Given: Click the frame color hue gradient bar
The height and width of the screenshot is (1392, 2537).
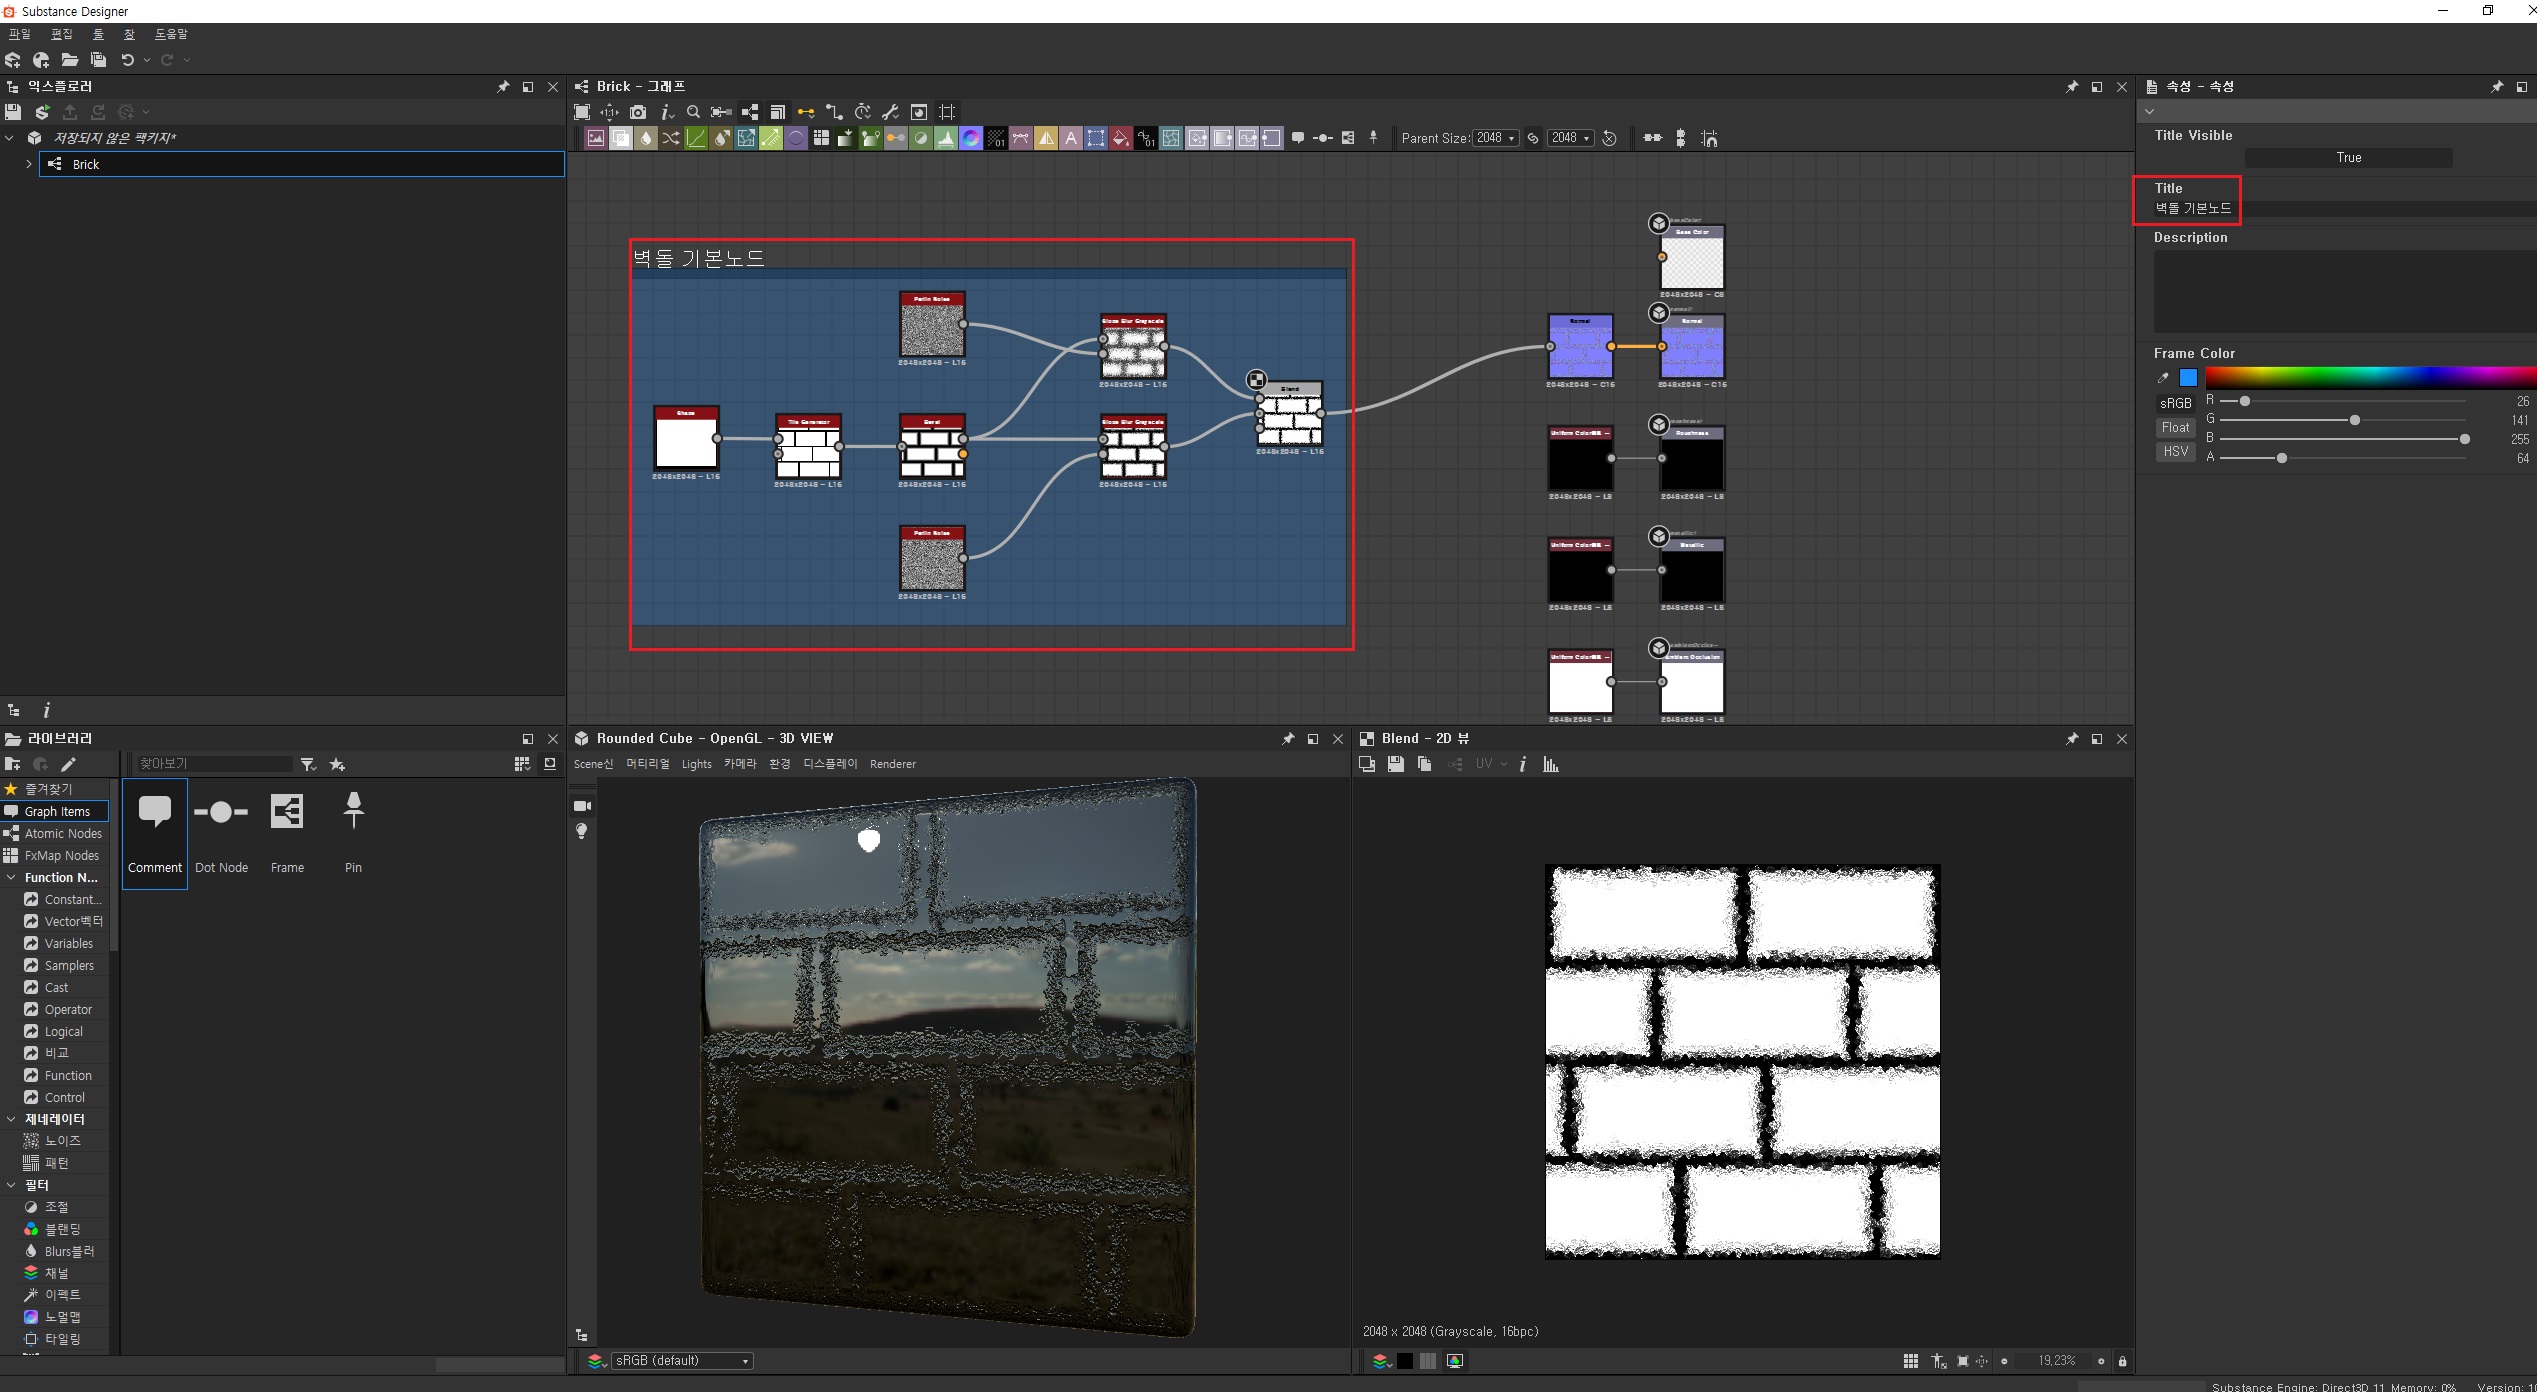Looking at the screenshot, I should (2368, 377).
